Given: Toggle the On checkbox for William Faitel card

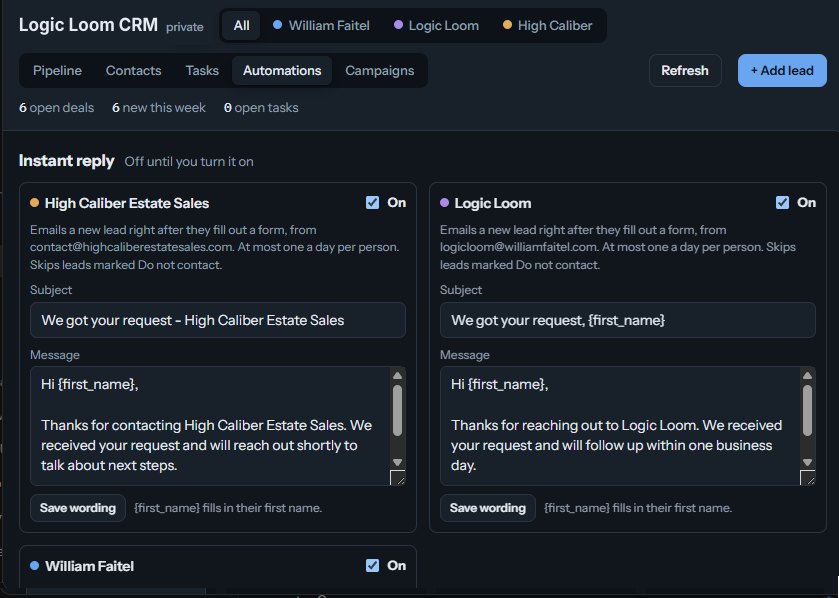Looking at the screenshot, I should tap(372, 565).
